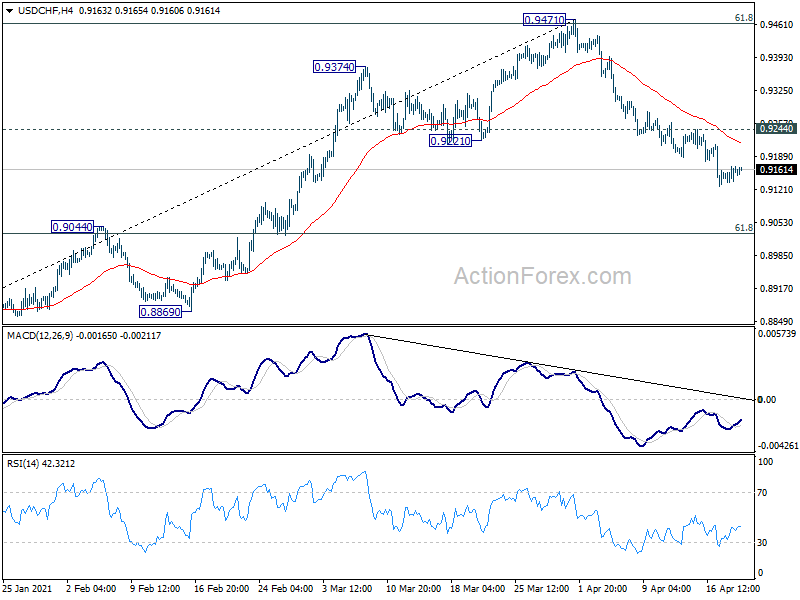Select the 0.92210 low price label
Viewport: 800px width, 600px height.
point(450,141)
